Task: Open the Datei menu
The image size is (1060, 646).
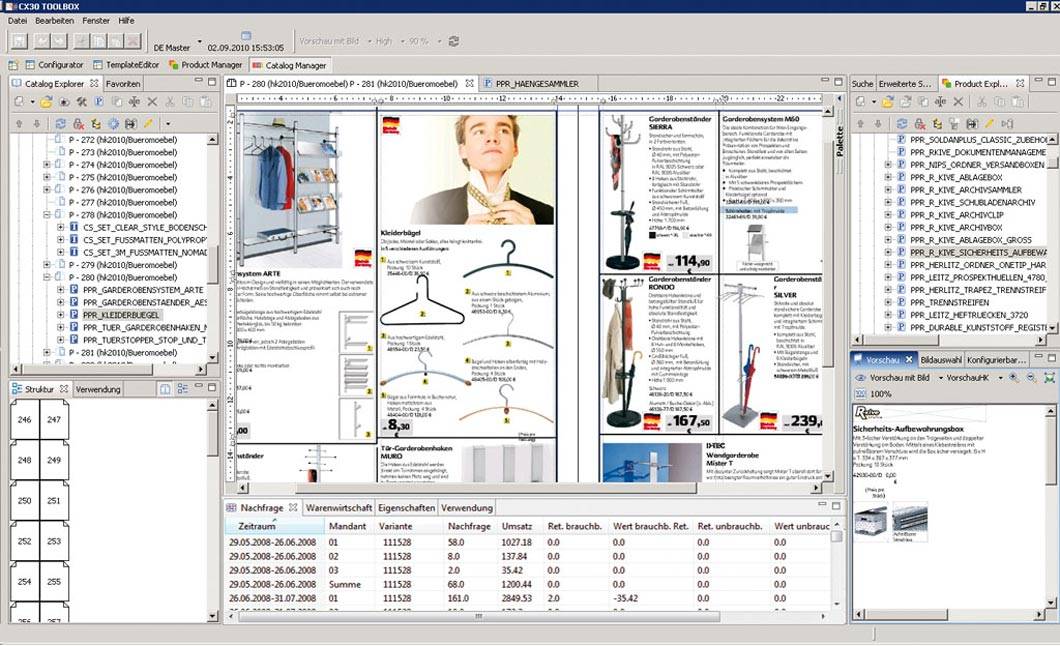Action: pyautogui.click(x=17, y=20)
